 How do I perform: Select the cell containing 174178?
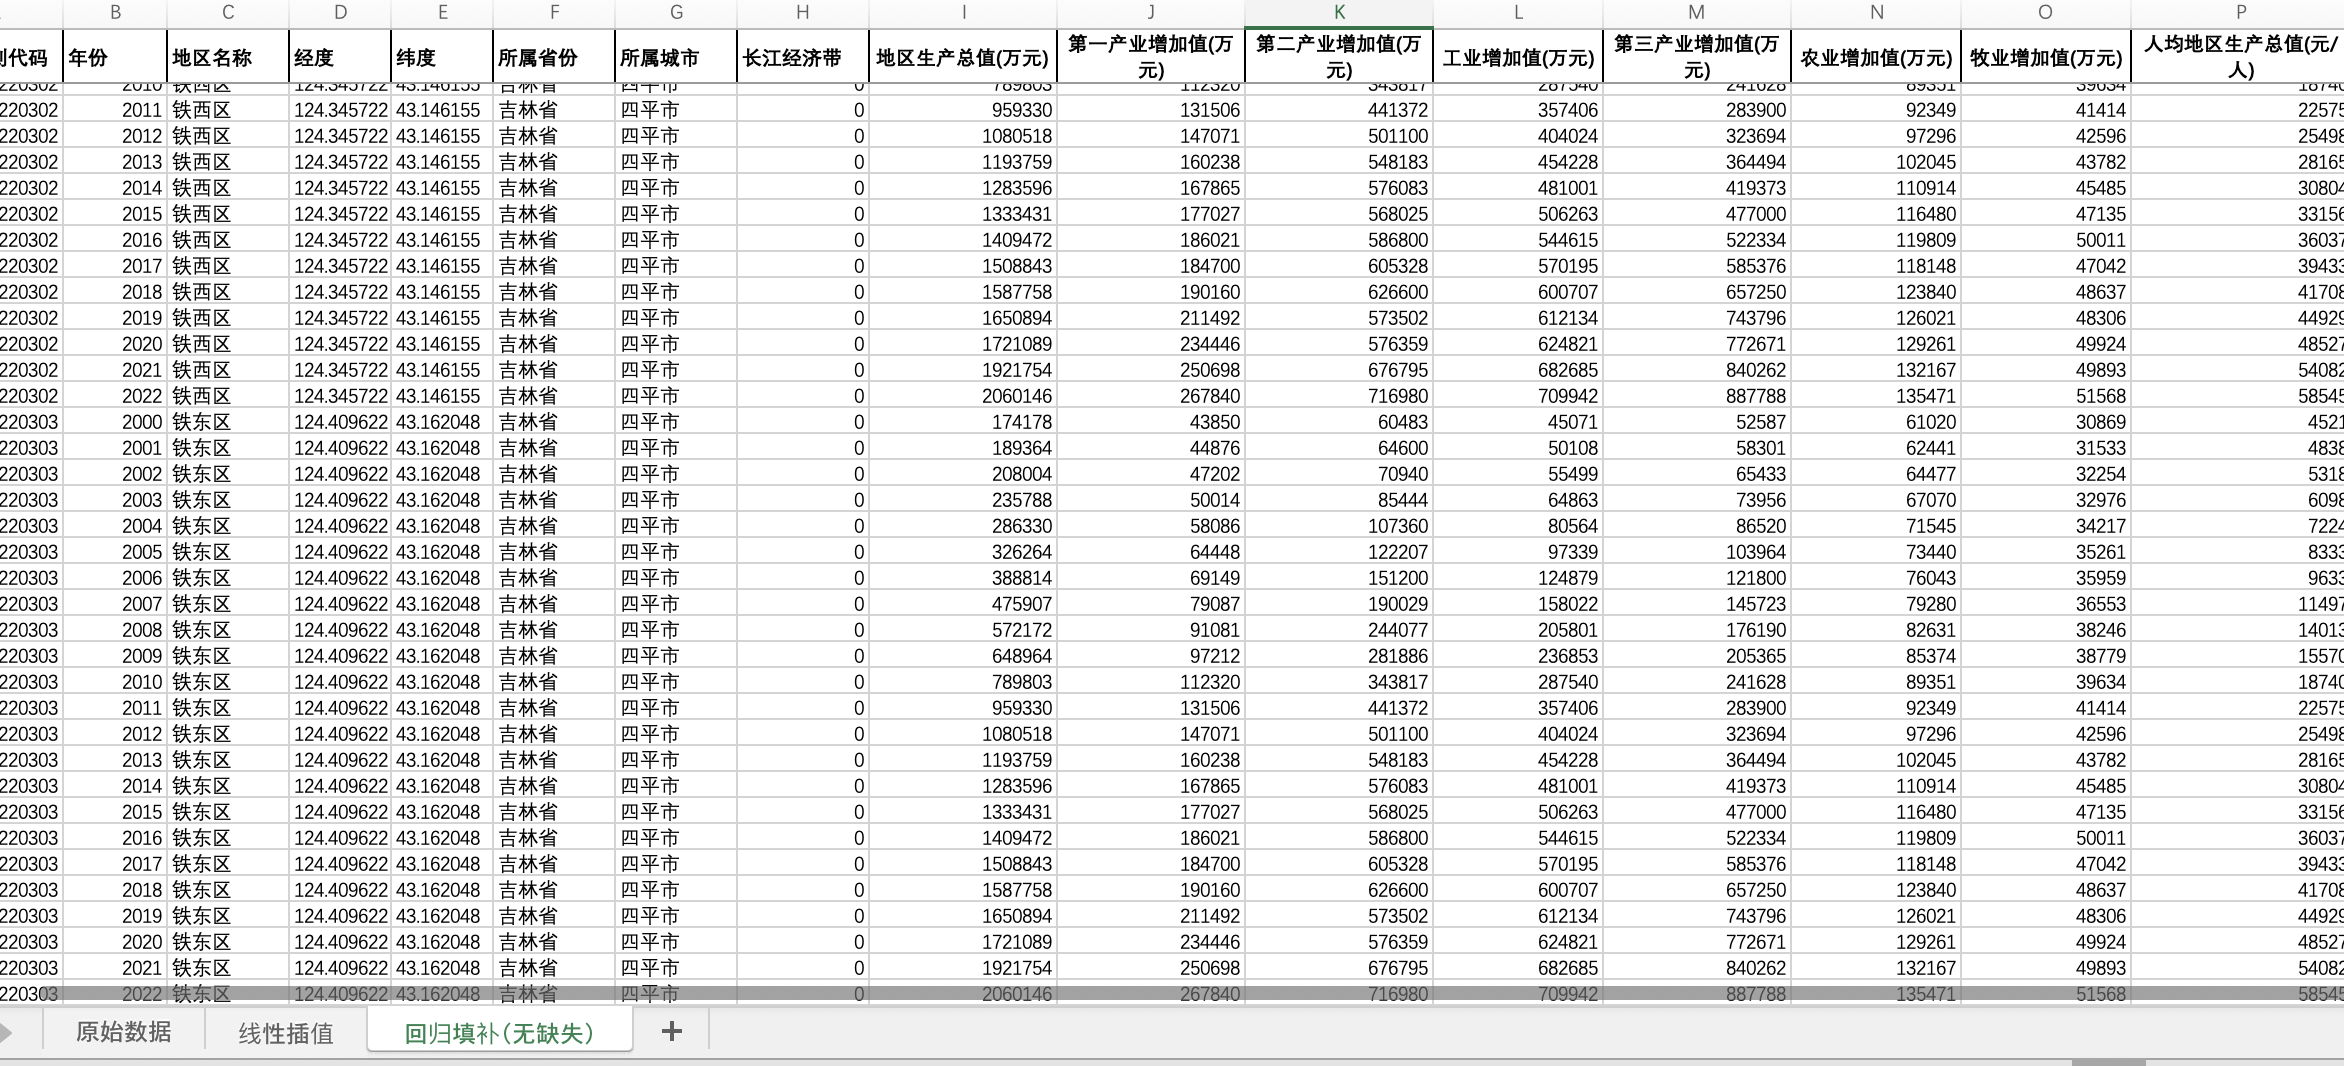(963, 422)
